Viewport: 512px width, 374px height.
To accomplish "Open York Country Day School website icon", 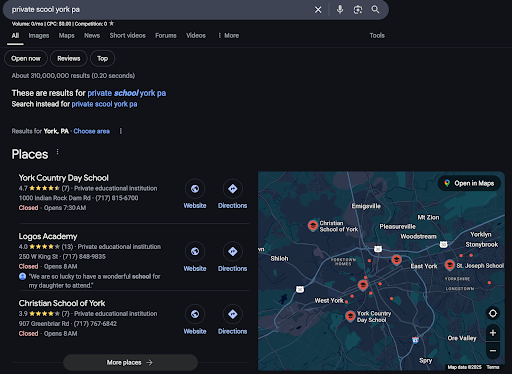I will click(195, 189).
